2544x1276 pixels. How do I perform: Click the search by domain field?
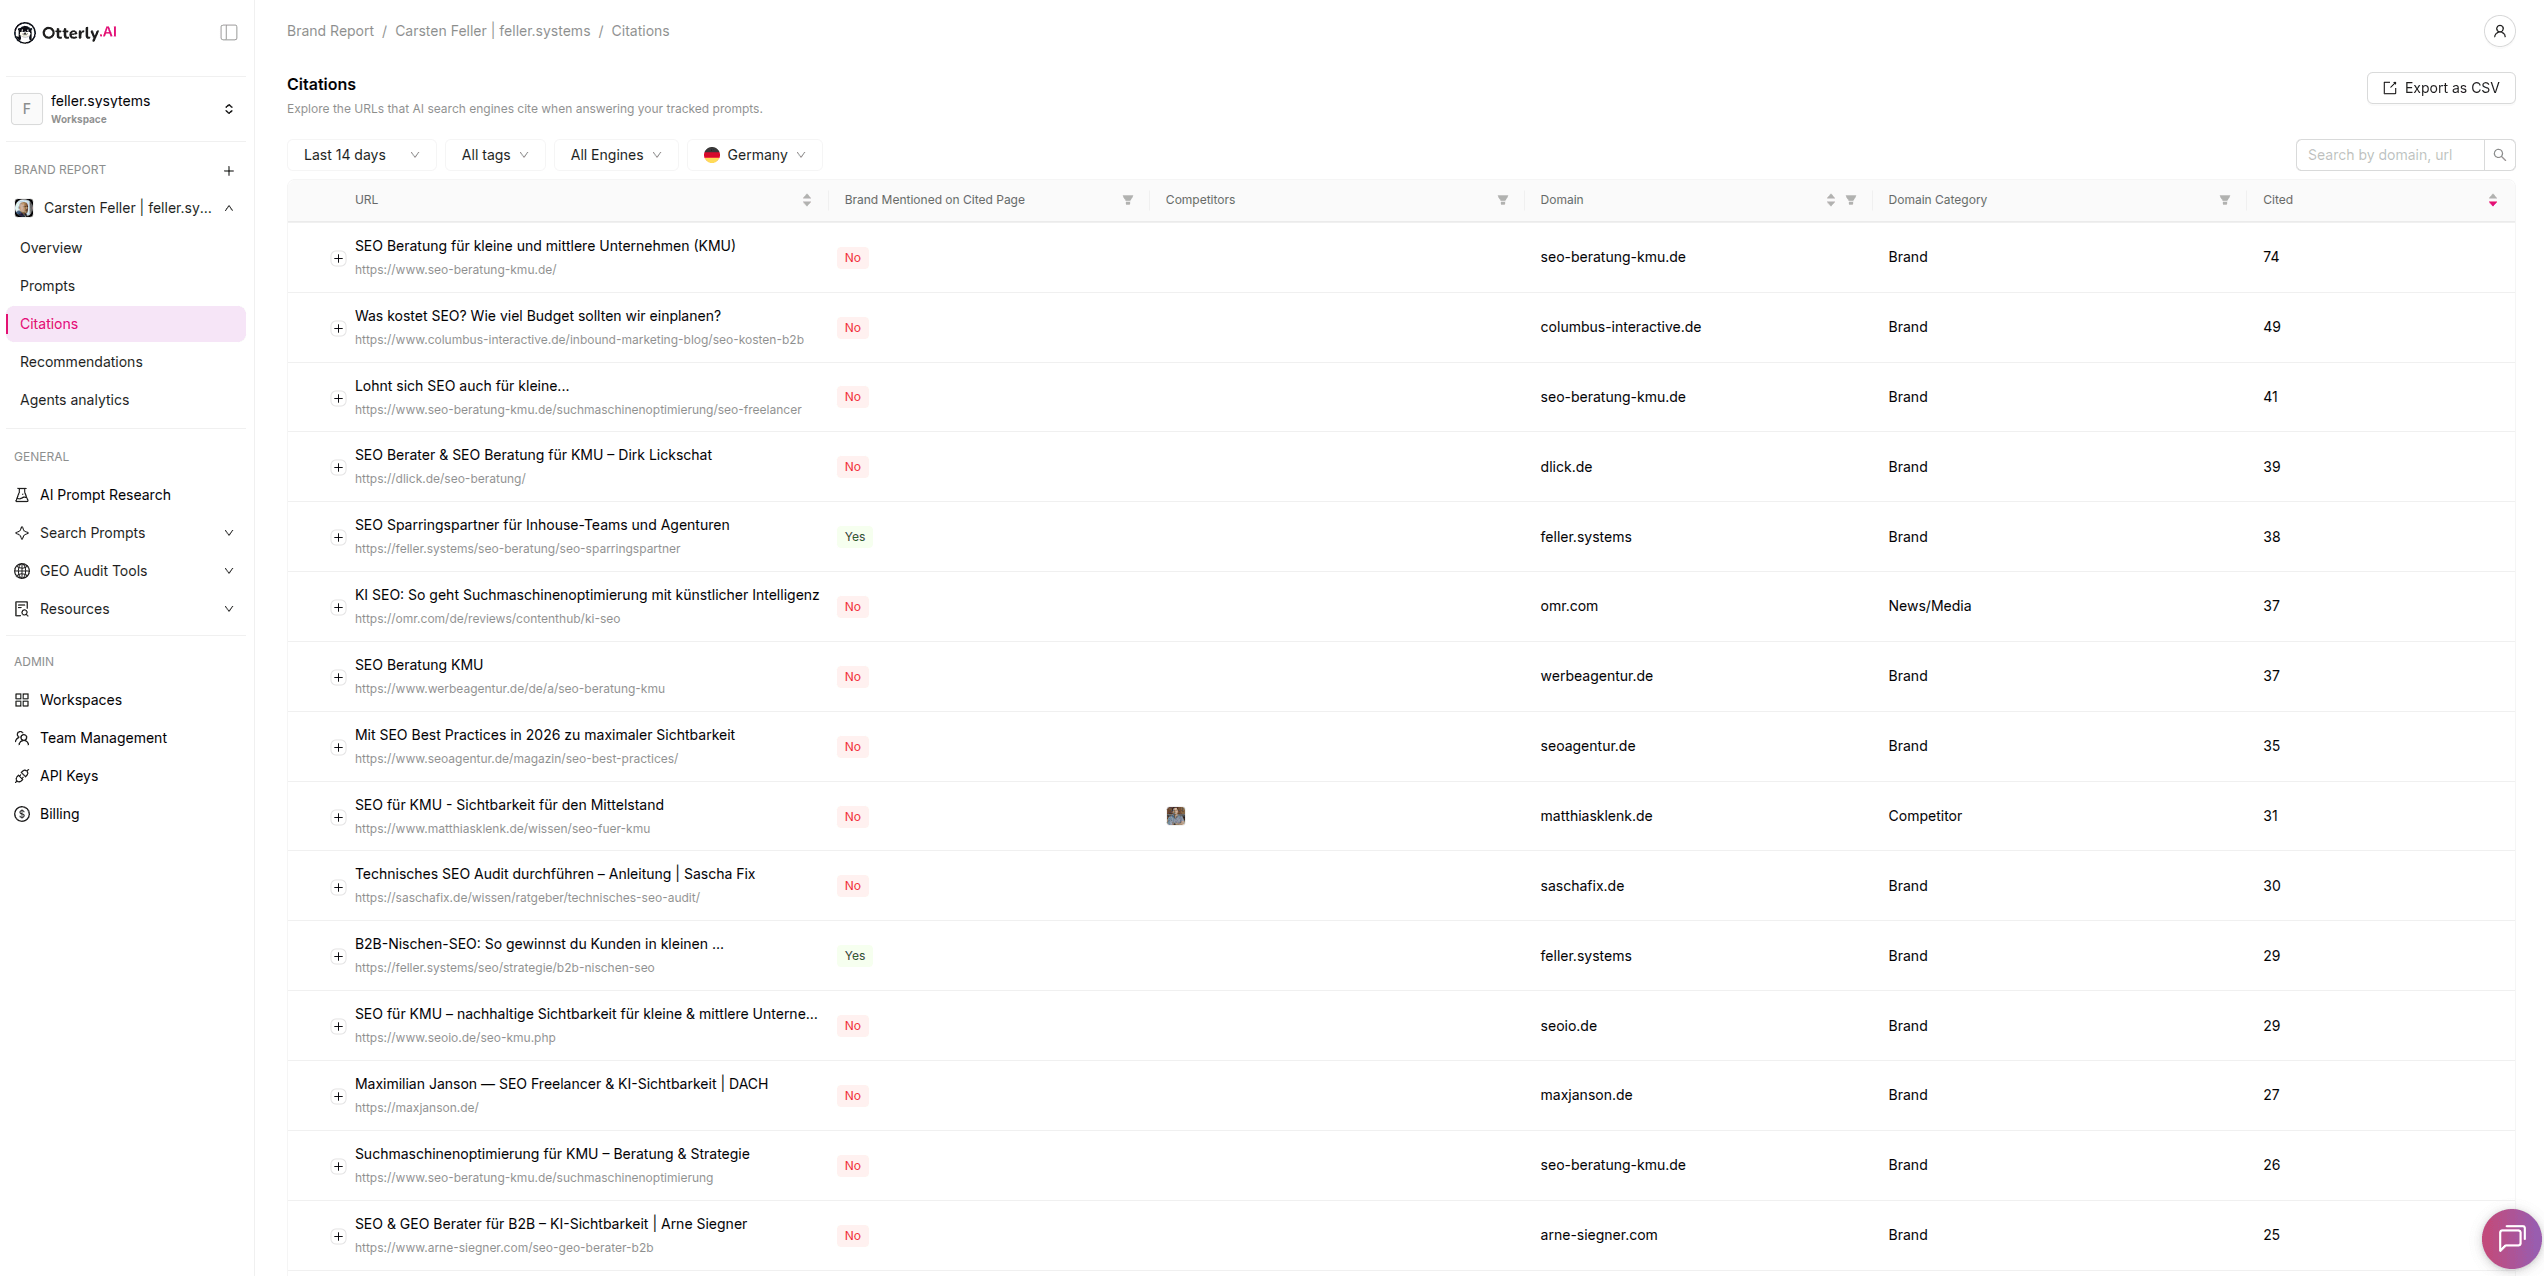click(x=2390, y=155)
